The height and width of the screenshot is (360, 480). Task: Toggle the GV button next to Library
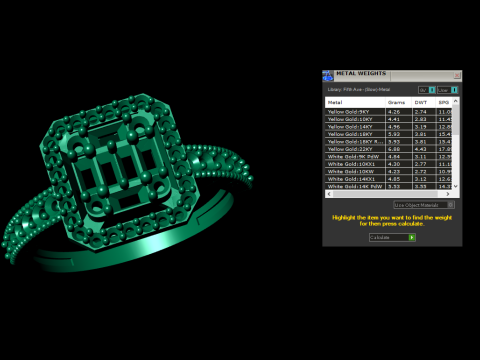tap(427, 90)
